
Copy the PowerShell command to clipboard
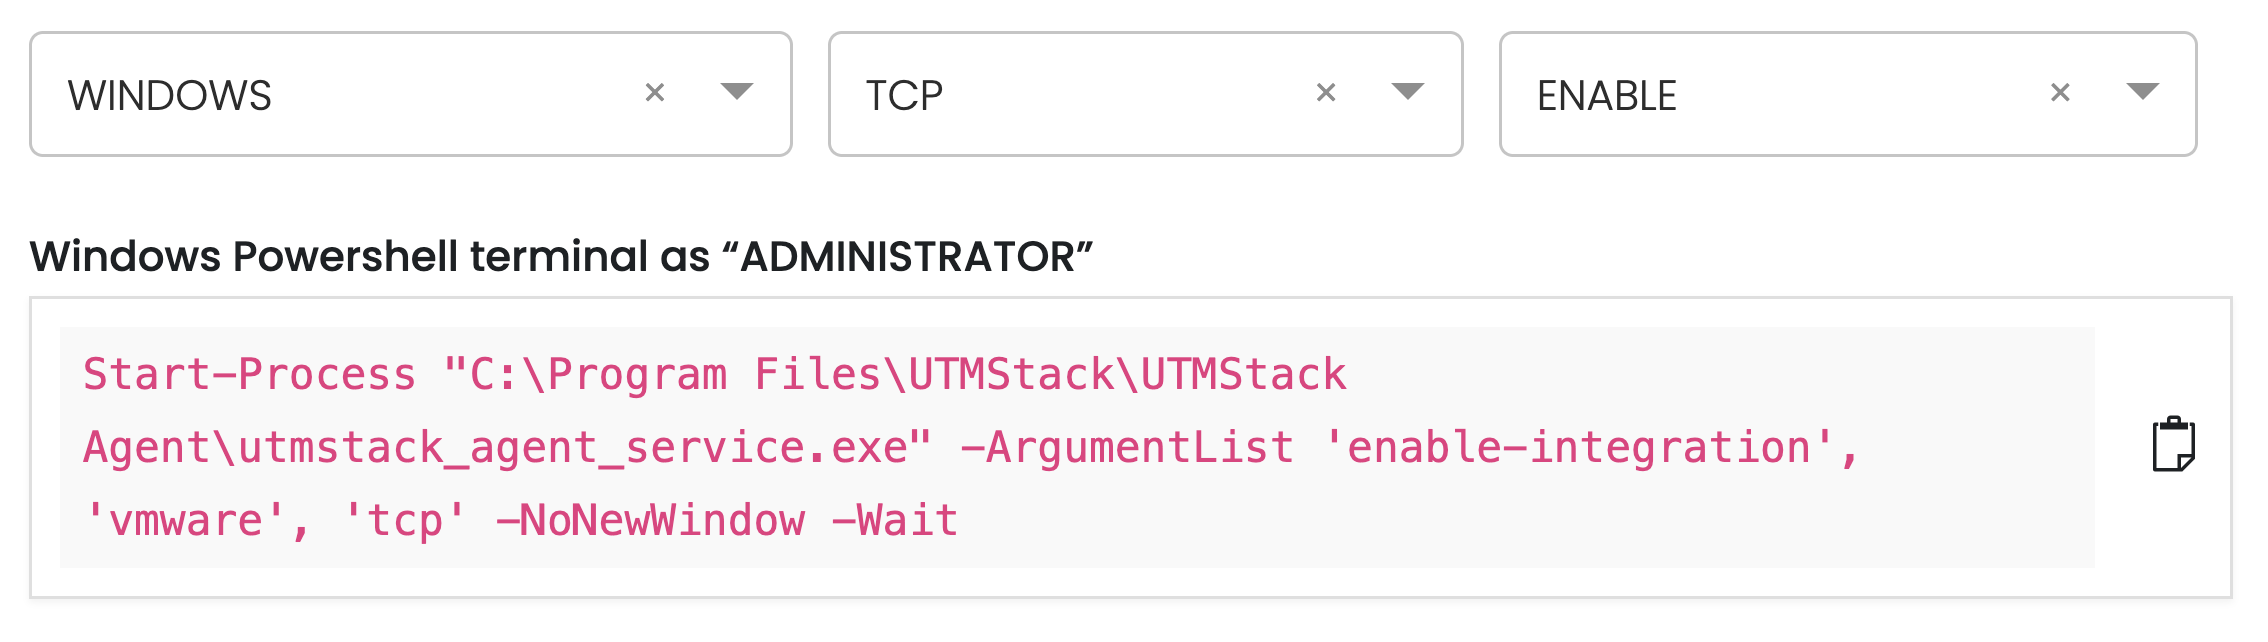[2173, 444]
